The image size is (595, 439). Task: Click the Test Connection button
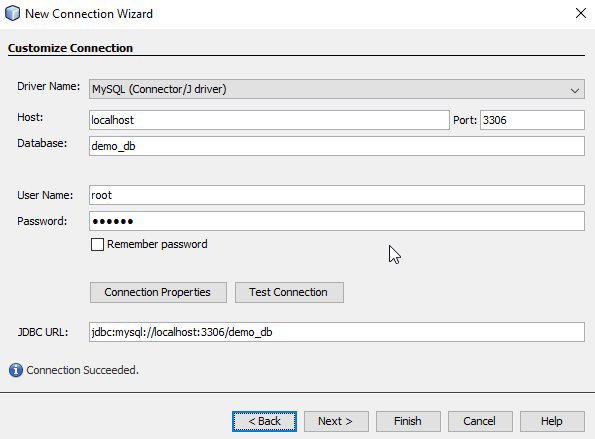point(289,292)
